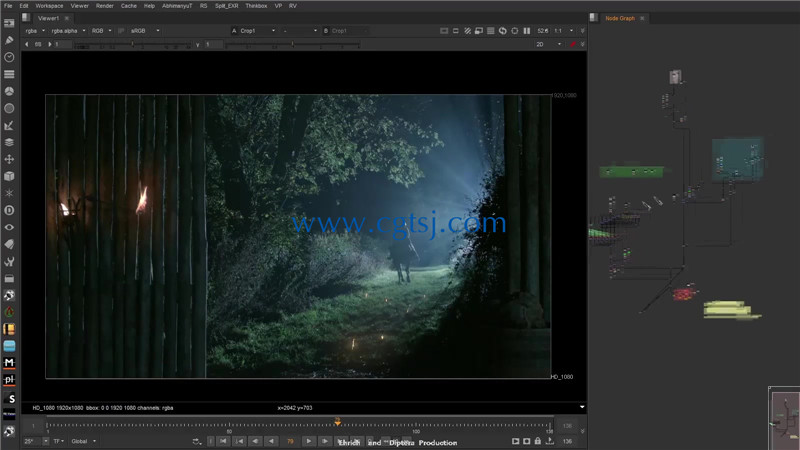Open the fps 25 dropdown arrow

coord(45,441)
